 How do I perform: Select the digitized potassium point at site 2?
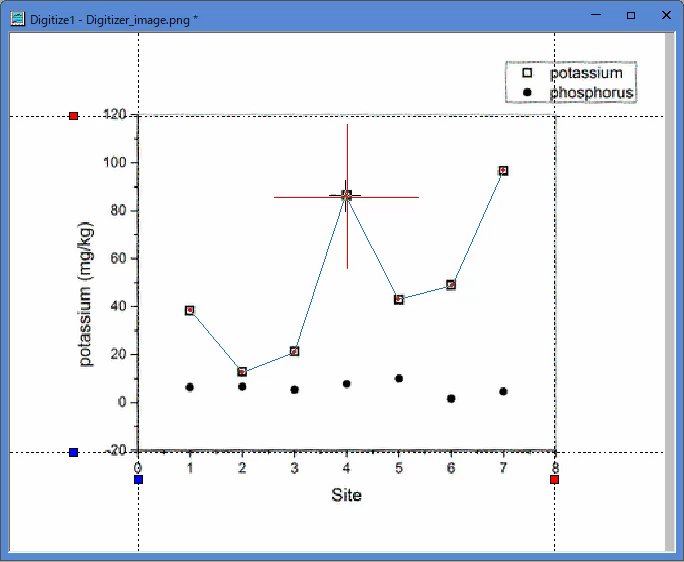242,372
